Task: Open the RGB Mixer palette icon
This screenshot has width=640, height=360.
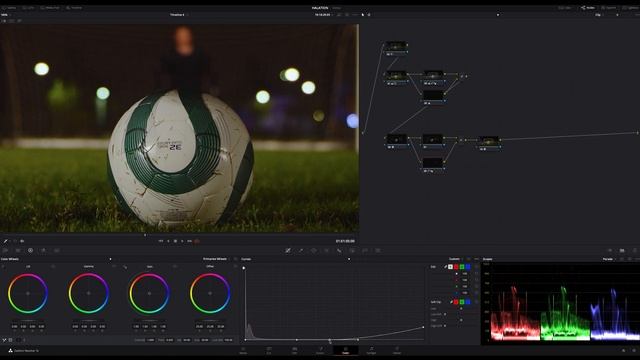Action: pos(43,250)
